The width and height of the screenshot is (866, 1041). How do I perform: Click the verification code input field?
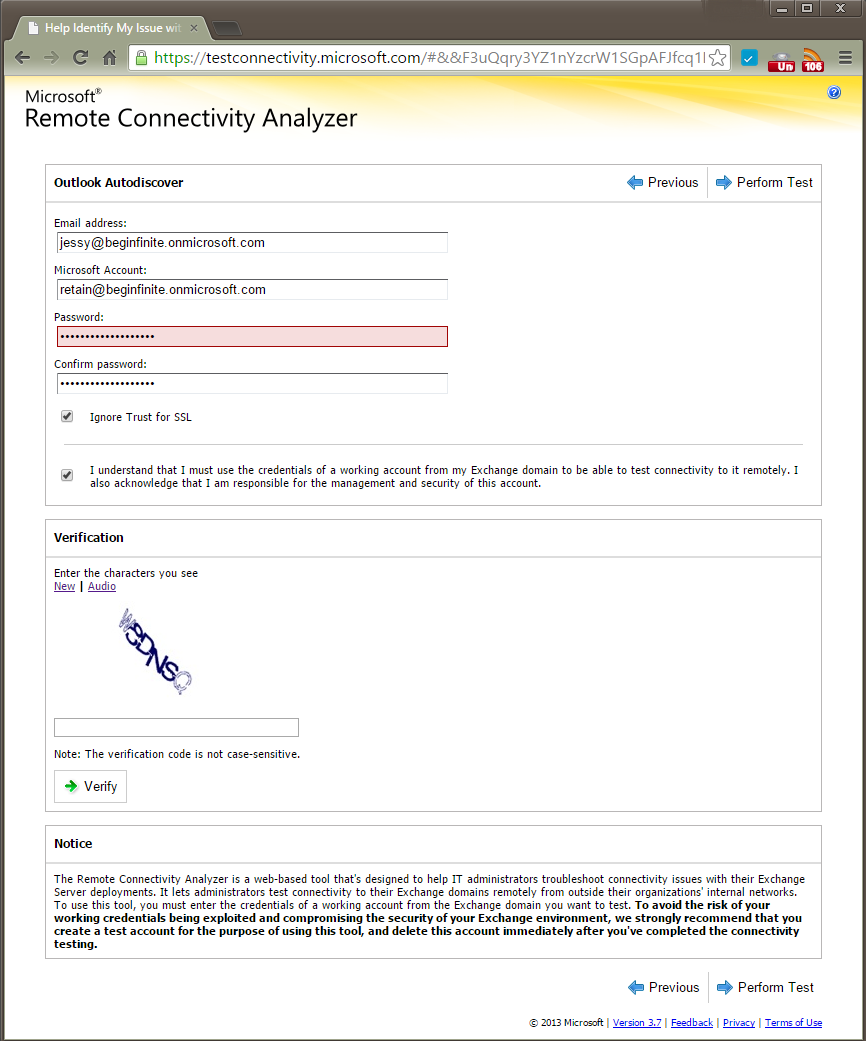(x=176, y=727)
